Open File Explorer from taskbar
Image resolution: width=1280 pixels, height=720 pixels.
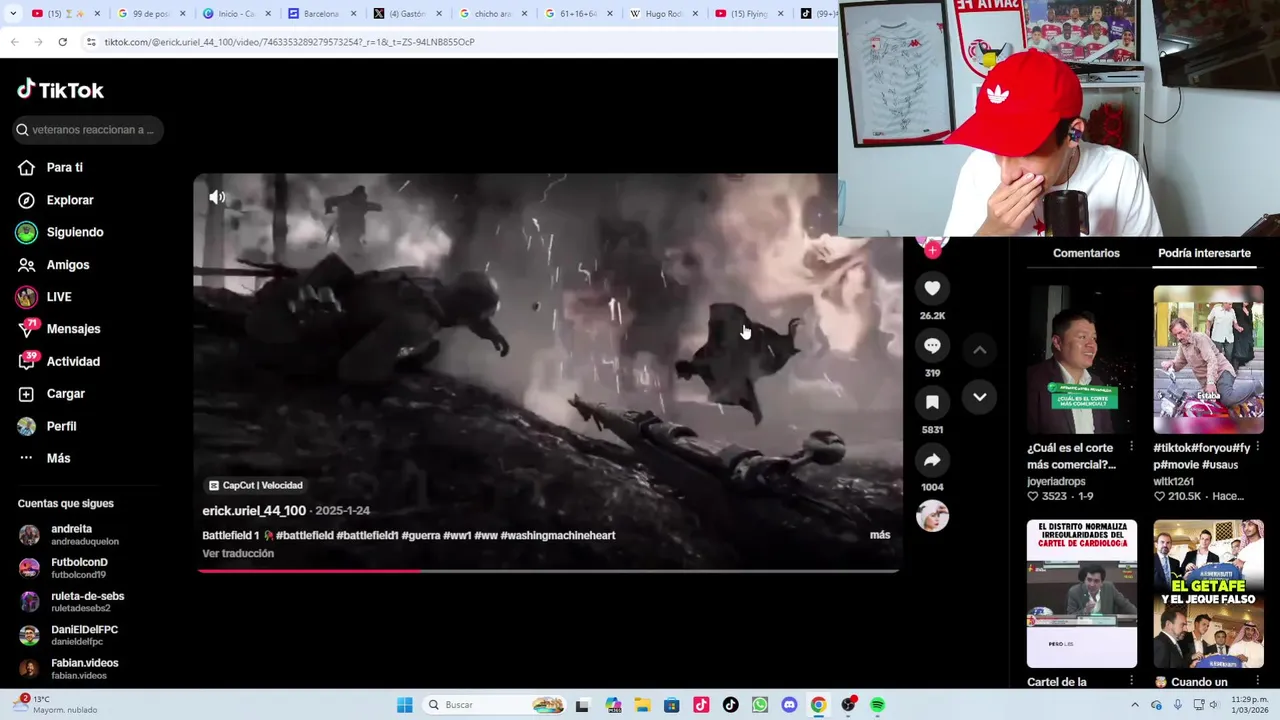(642, 705)
